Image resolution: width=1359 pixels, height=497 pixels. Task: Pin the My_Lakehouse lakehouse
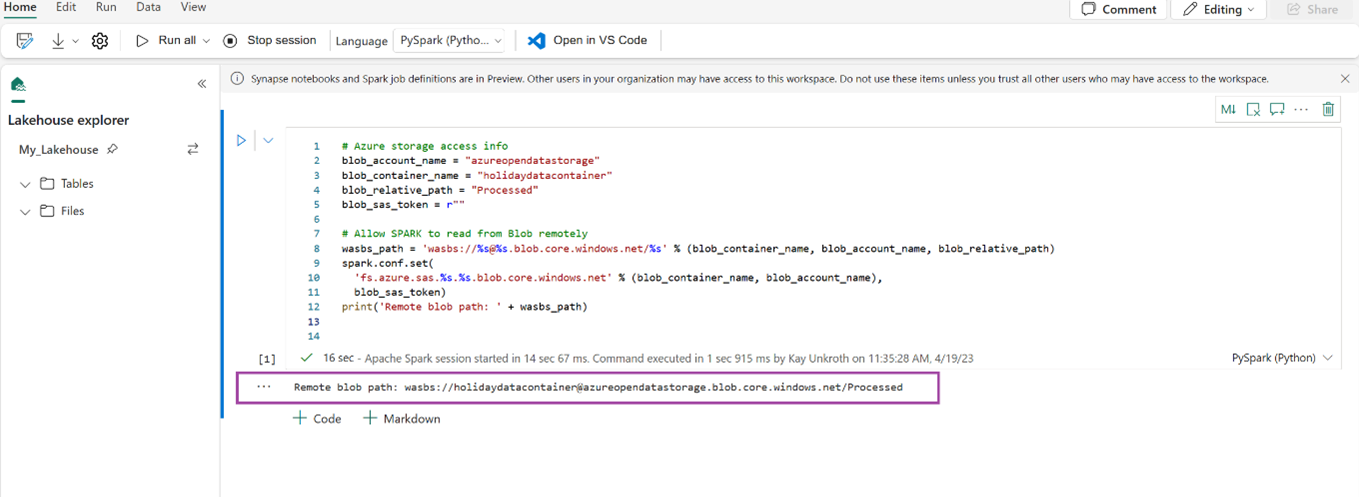112,149
